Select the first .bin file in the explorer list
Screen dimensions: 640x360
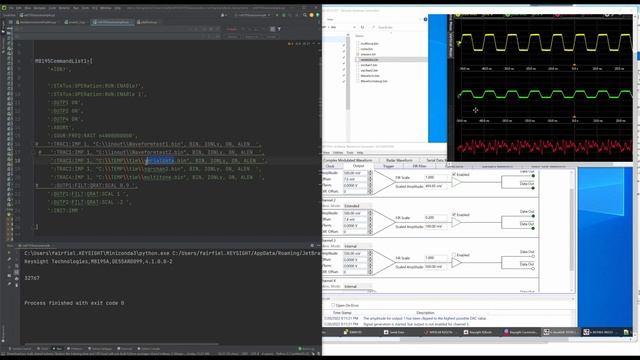(x=369, y=43)
